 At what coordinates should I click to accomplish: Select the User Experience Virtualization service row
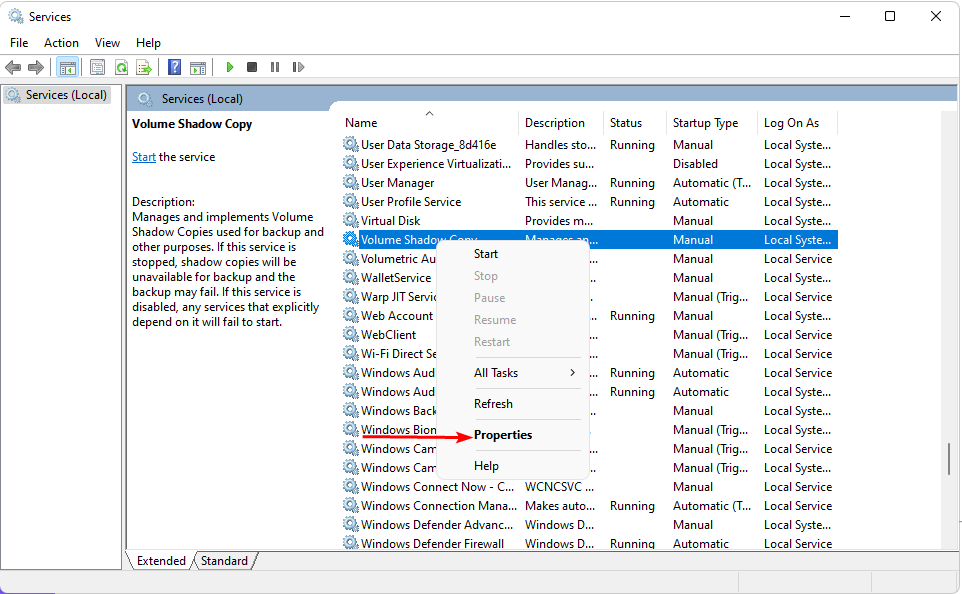(590, 164)
